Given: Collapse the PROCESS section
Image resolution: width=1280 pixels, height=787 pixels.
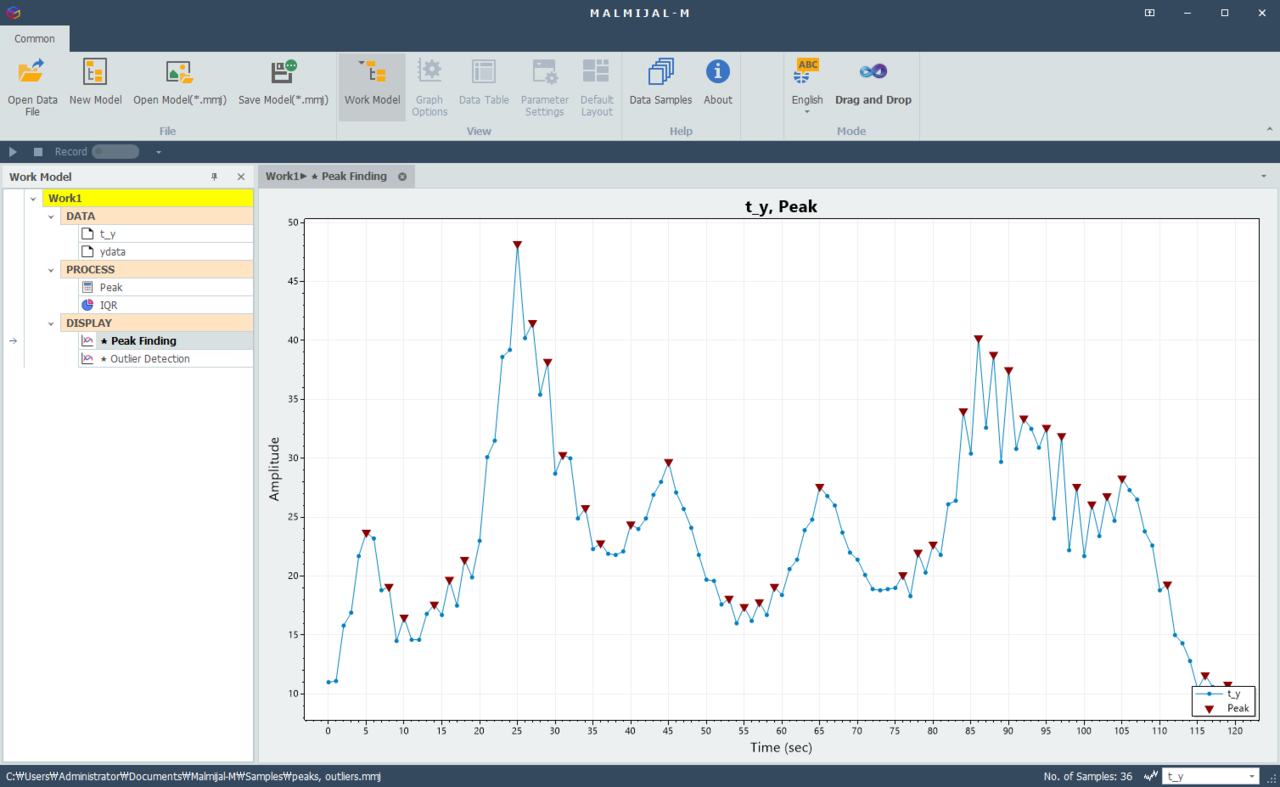Looking at the screenshot, I should tap(51, 270).
